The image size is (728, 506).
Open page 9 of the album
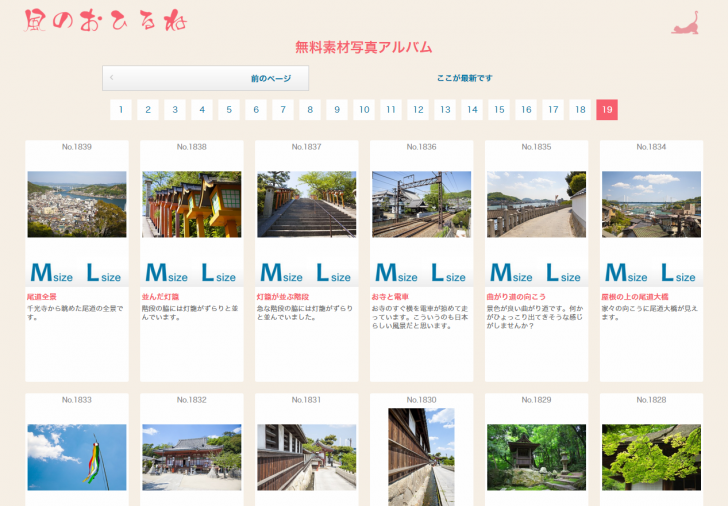[337, 110]
